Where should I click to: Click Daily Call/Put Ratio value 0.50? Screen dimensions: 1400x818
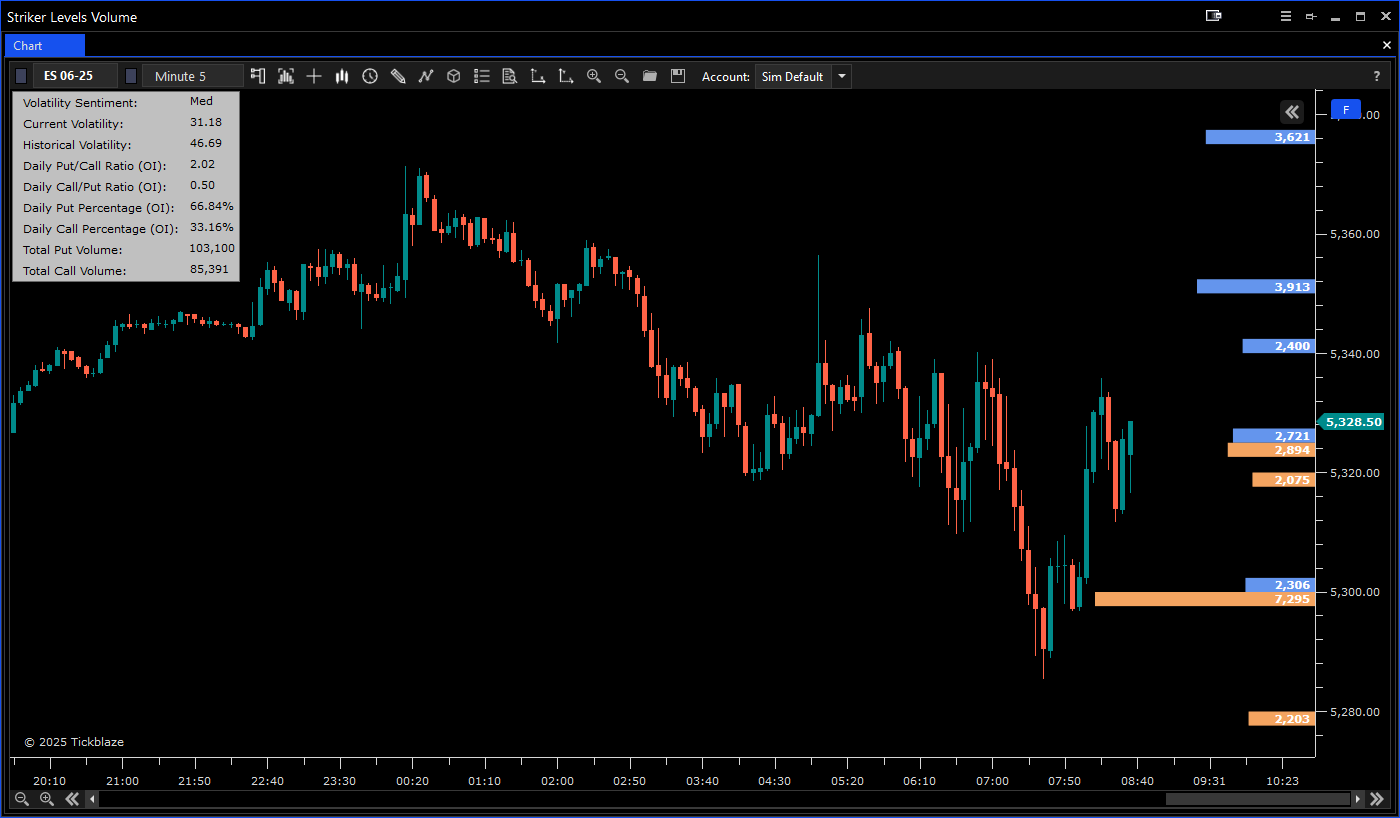coord(202,185)
